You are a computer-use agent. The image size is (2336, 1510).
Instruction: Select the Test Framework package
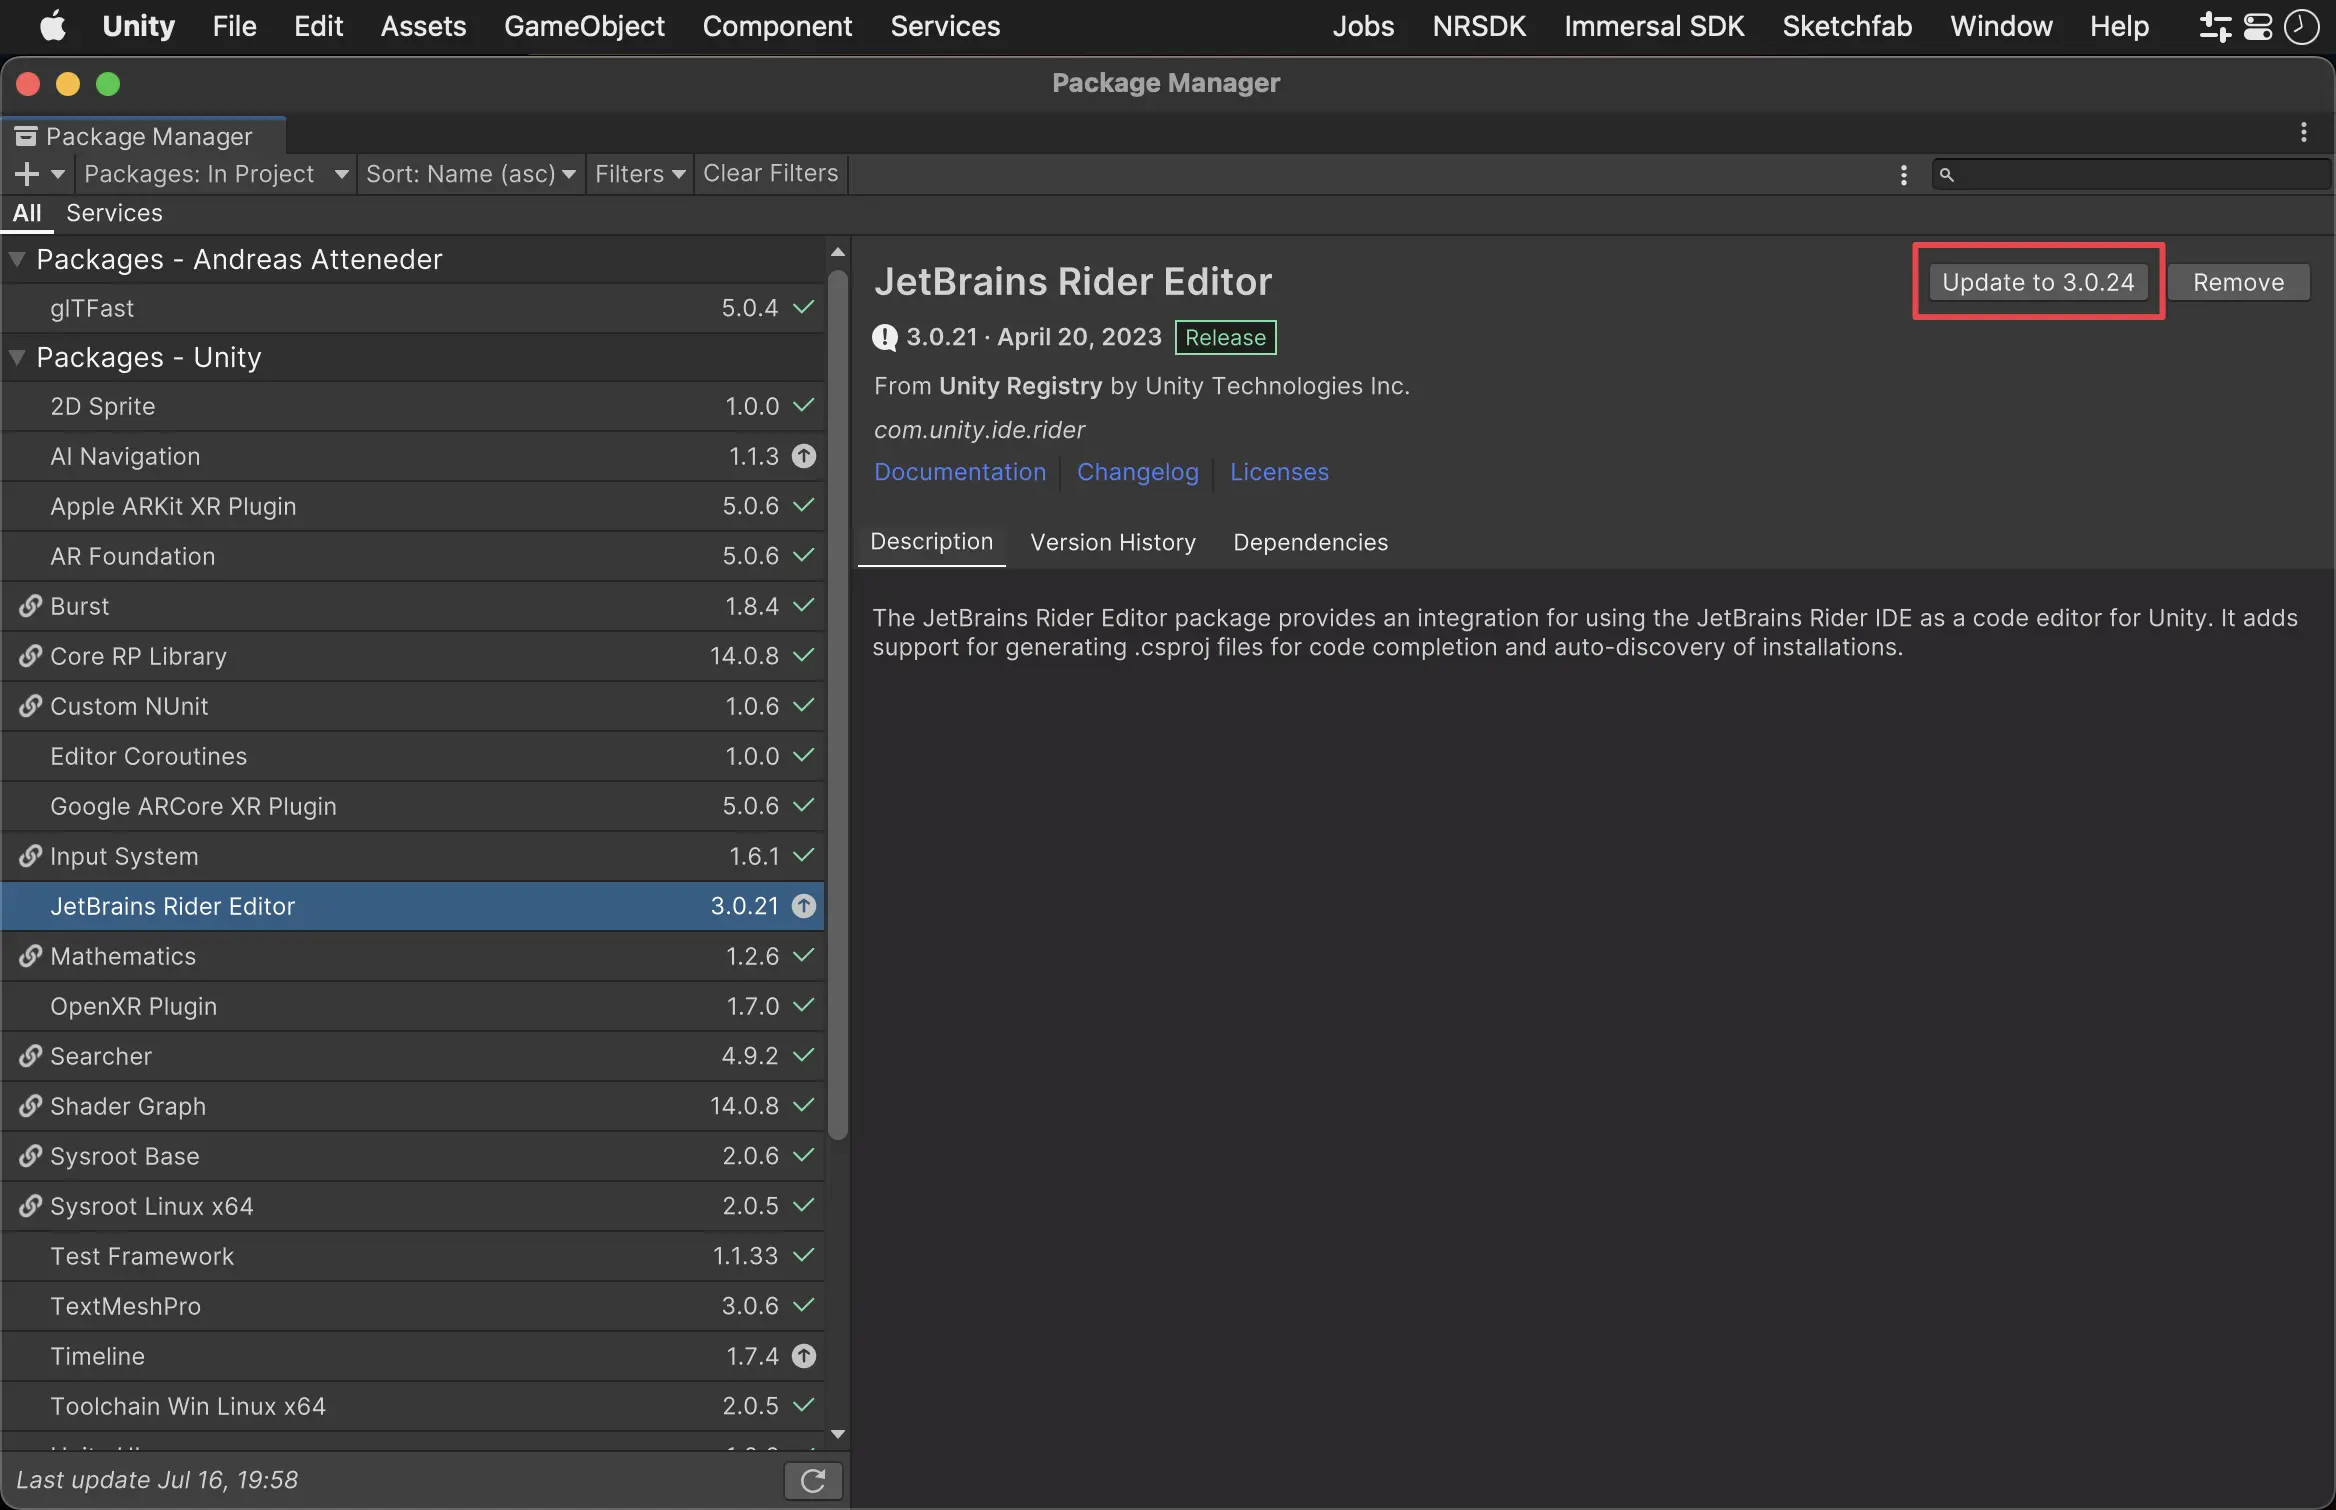[413, 1256]
